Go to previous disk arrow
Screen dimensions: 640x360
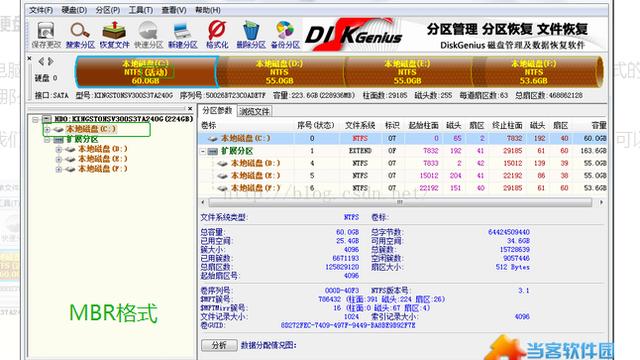[41, 61]
